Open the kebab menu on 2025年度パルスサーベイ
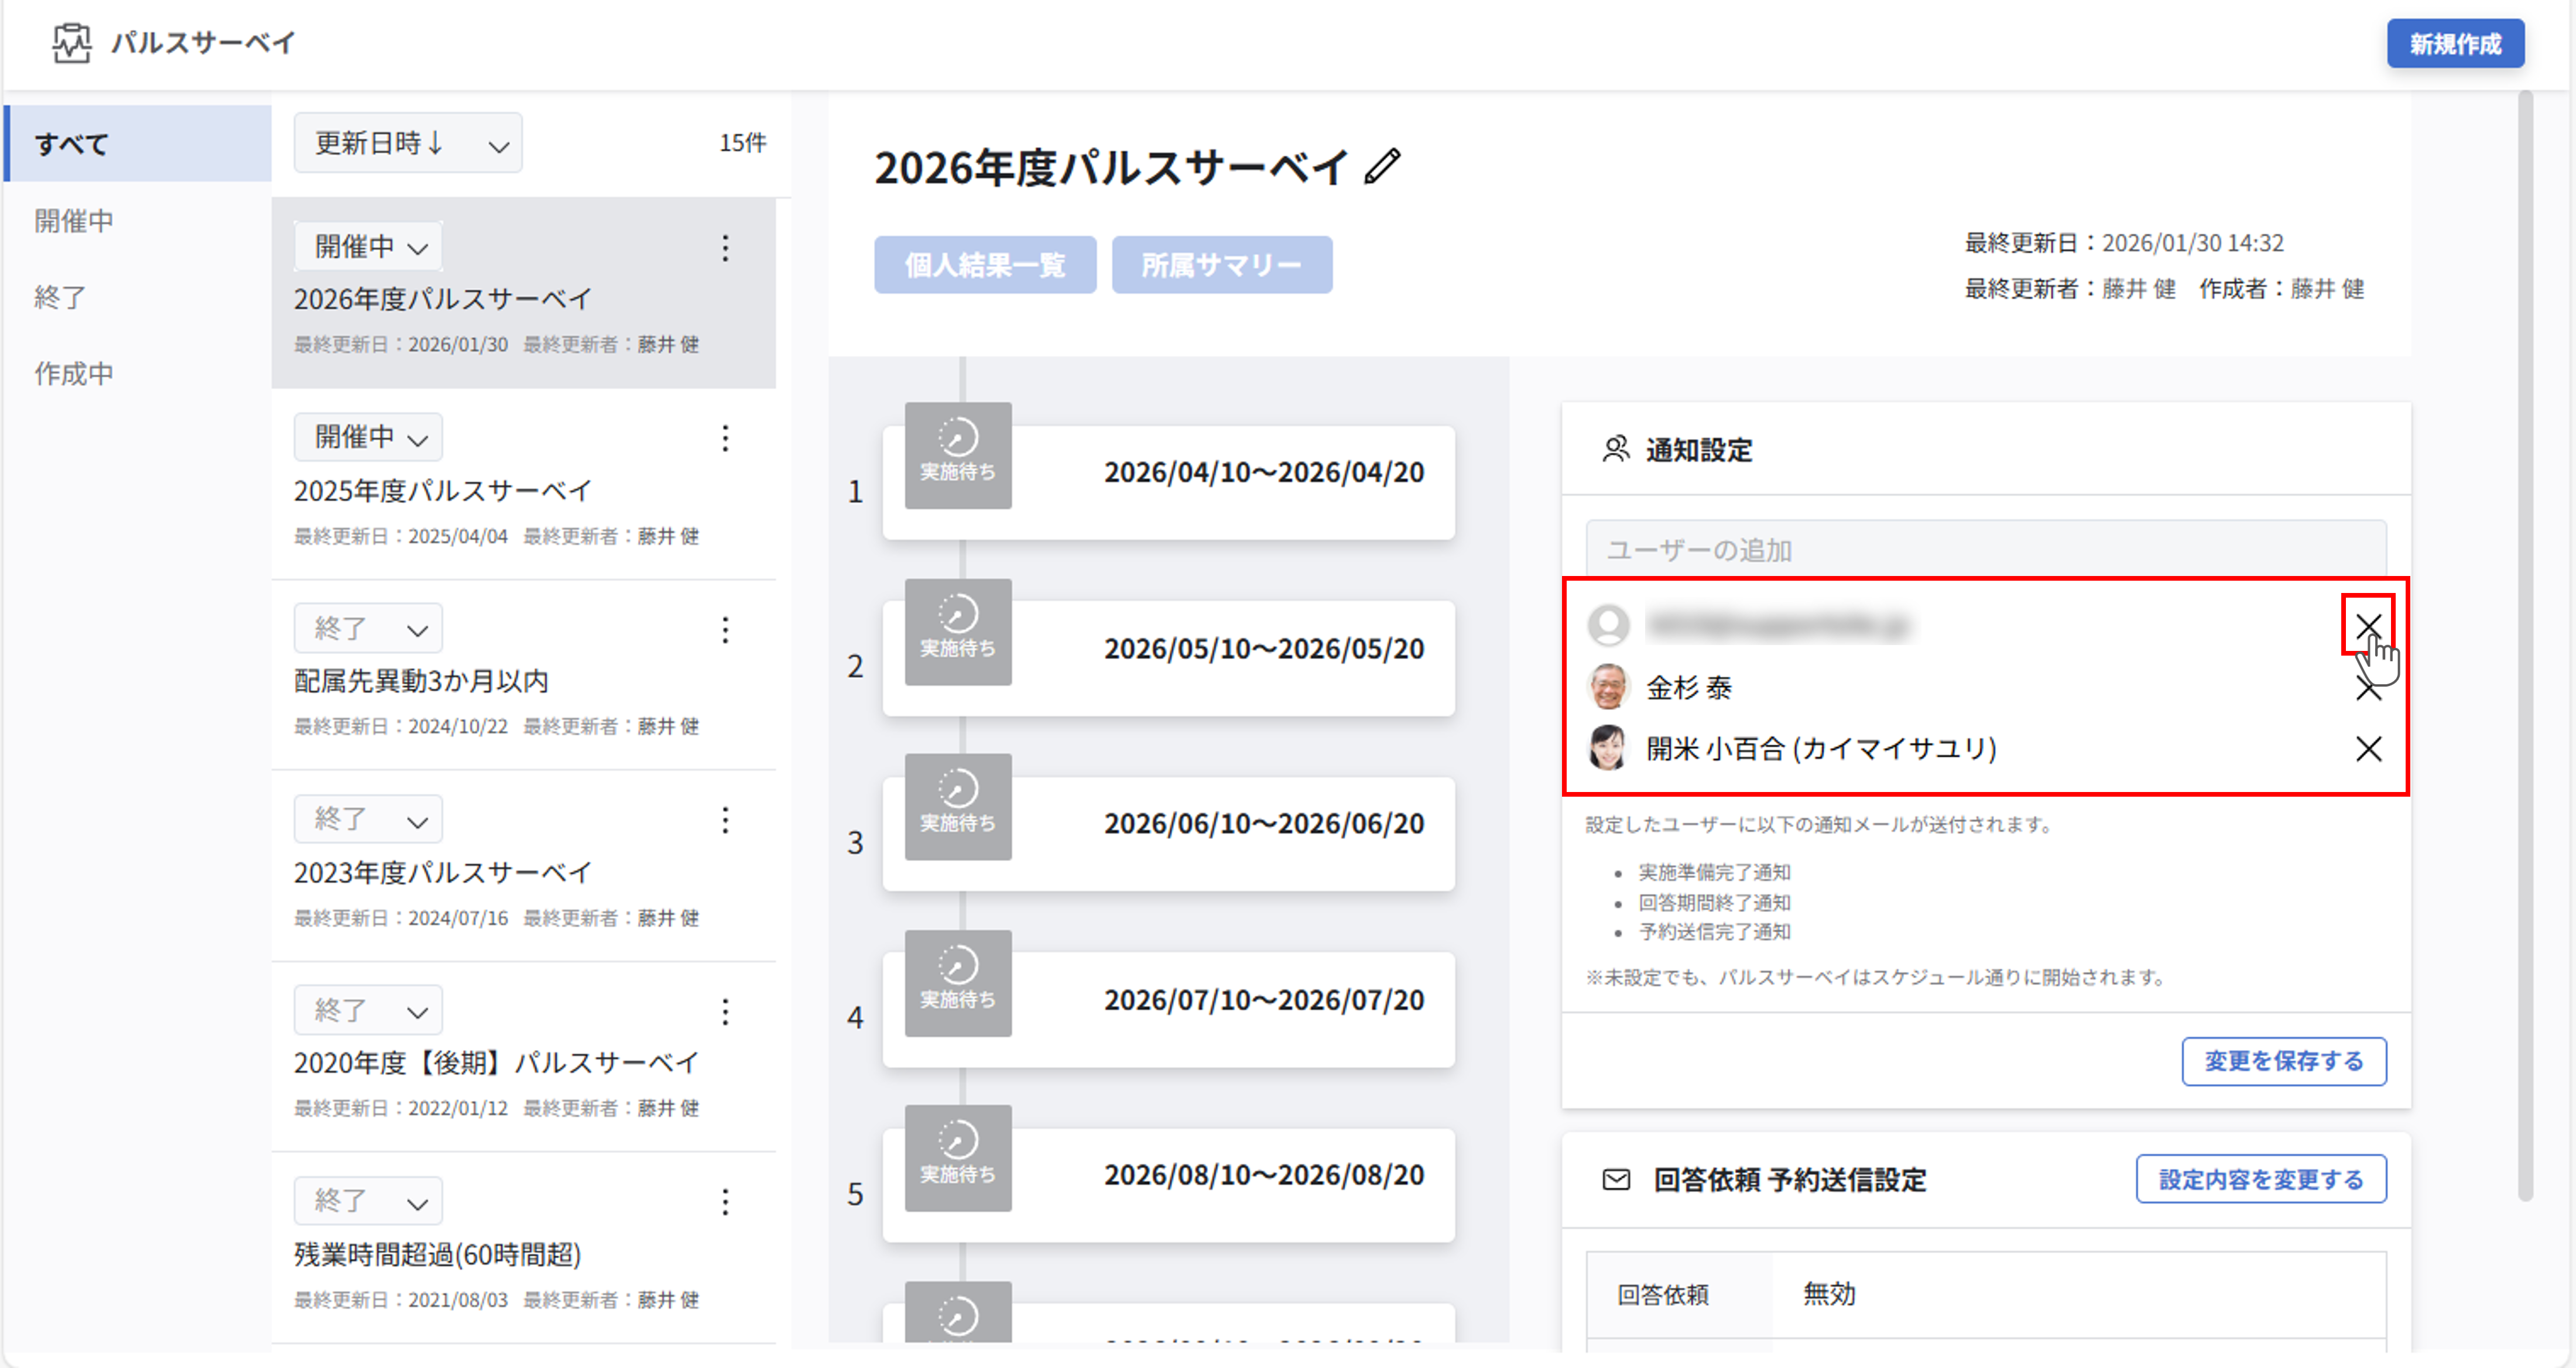The width and height of the screenshot is (2576, 1368). (725, 438)
